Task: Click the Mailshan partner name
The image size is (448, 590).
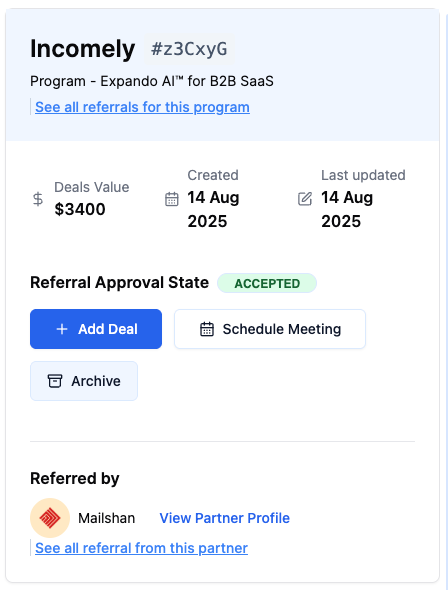Action: point(106,518)
